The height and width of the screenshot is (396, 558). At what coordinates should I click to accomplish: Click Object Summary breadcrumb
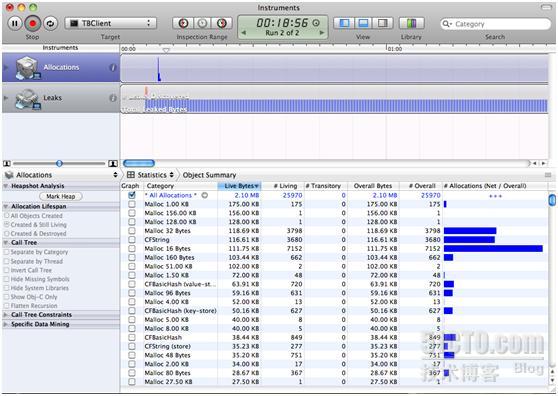pyautogui.click(x=209, y=175)
